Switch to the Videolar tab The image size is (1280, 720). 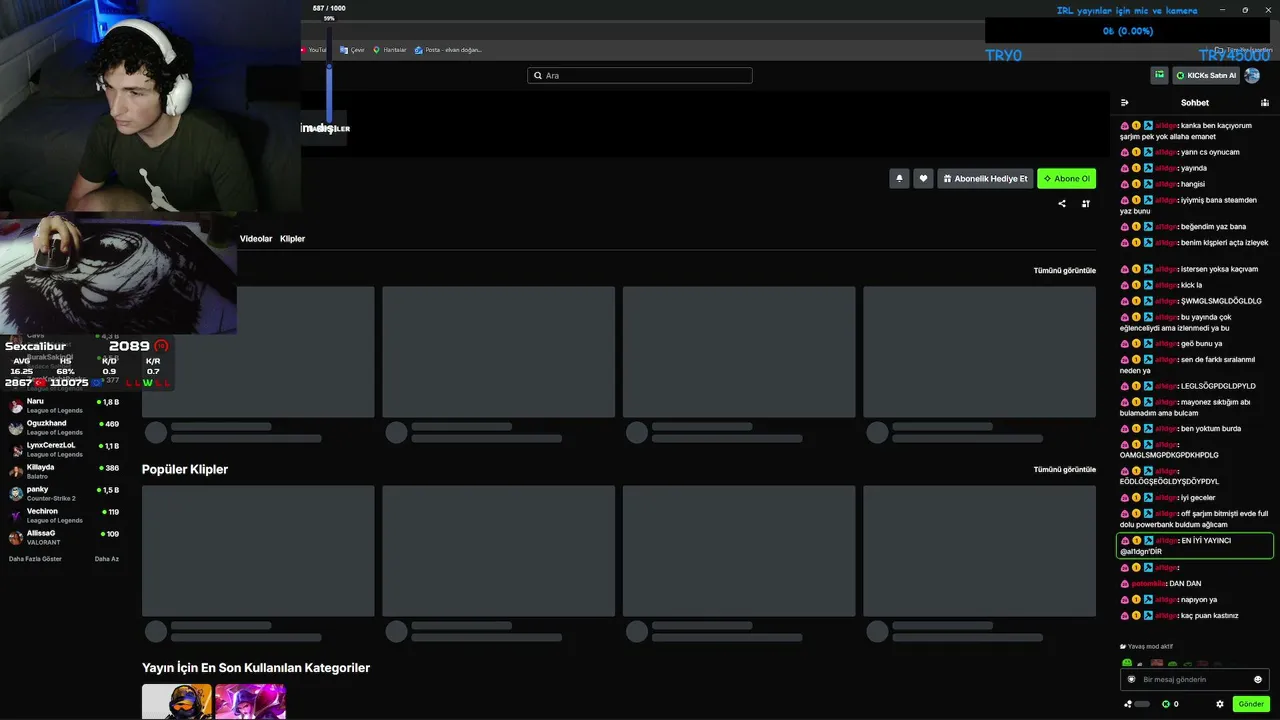point(256,239)
